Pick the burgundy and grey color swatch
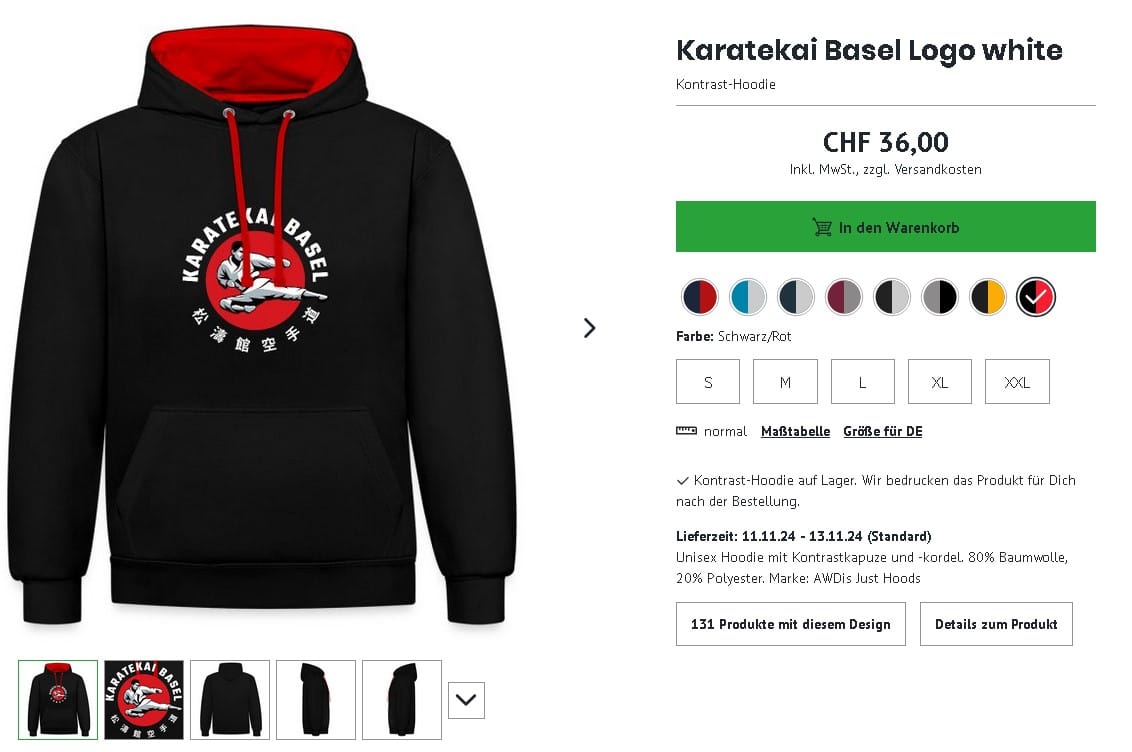The image size is (1132, 752). pos(843,297)
